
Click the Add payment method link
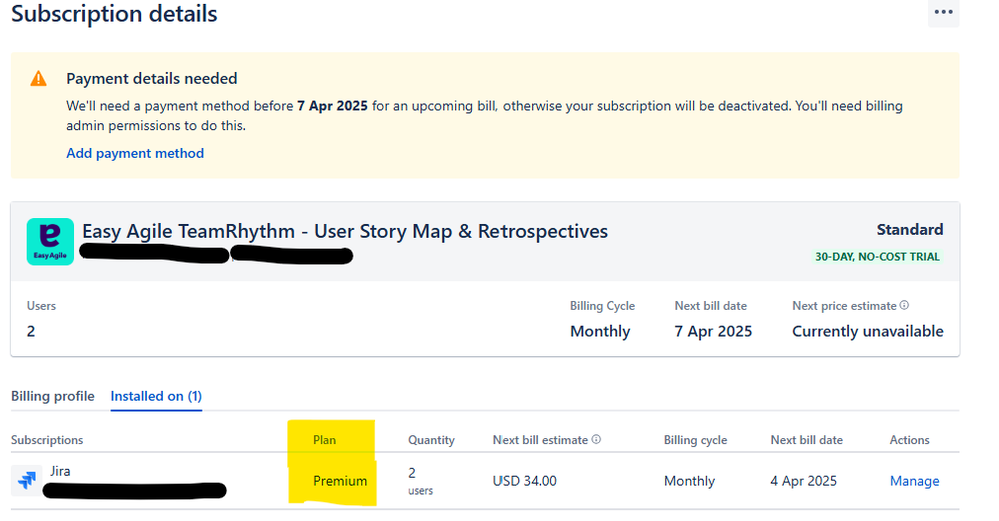pyautogui.click(x=135, y=153)
